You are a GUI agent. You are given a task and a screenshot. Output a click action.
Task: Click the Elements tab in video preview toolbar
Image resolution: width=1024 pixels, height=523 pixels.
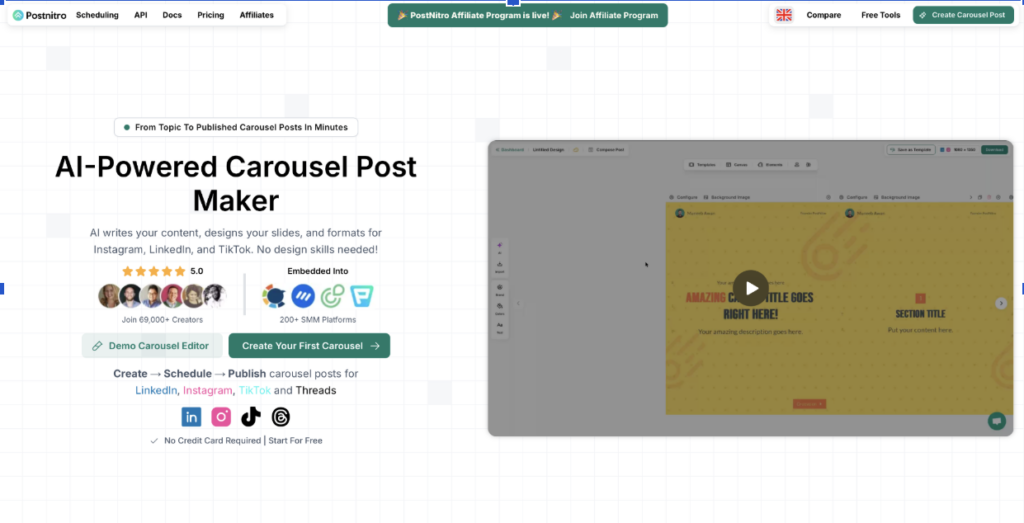(x=770, y=165)
